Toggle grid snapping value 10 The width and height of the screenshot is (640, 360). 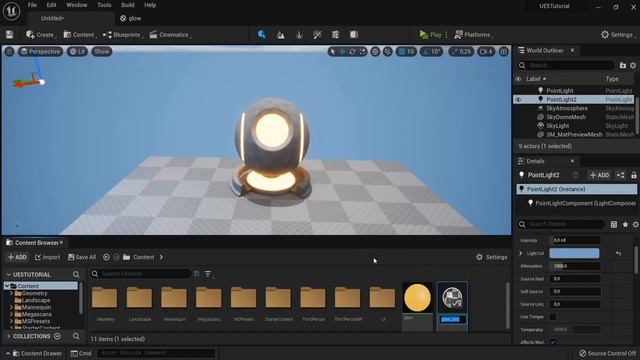[407, 51]
